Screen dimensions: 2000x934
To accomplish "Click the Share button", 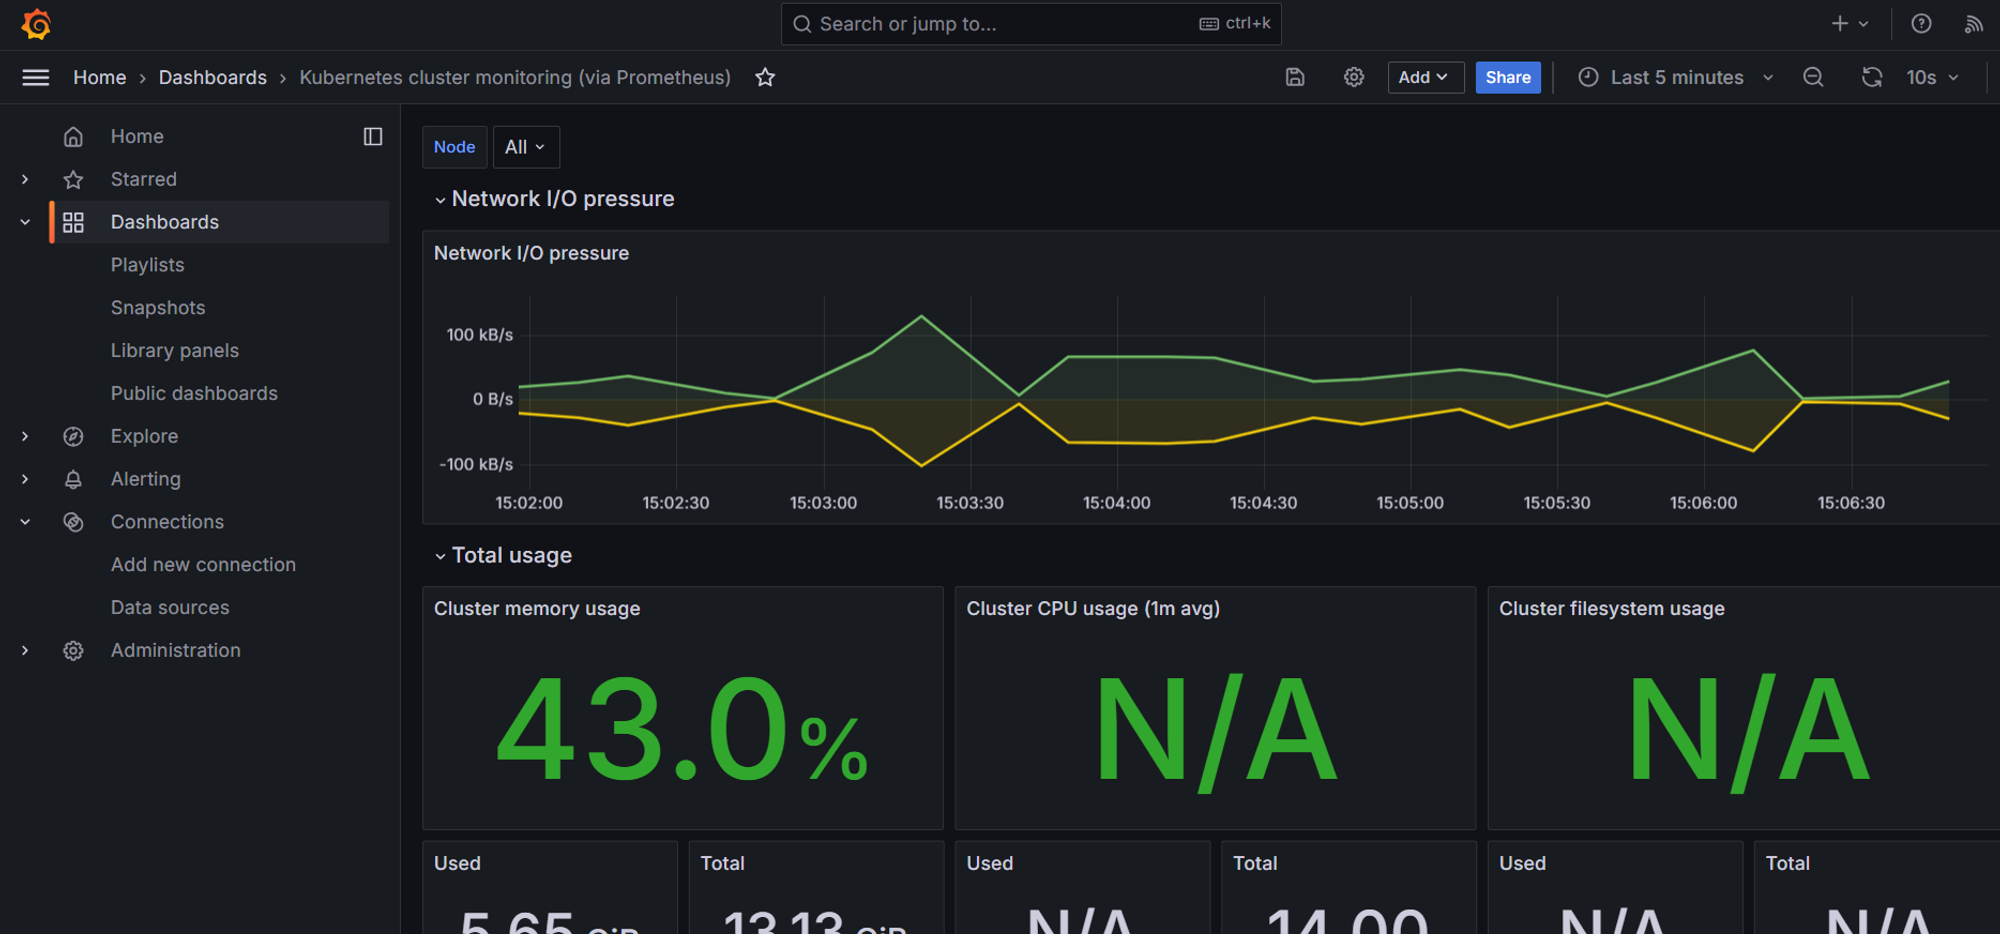I will 1508,77.
